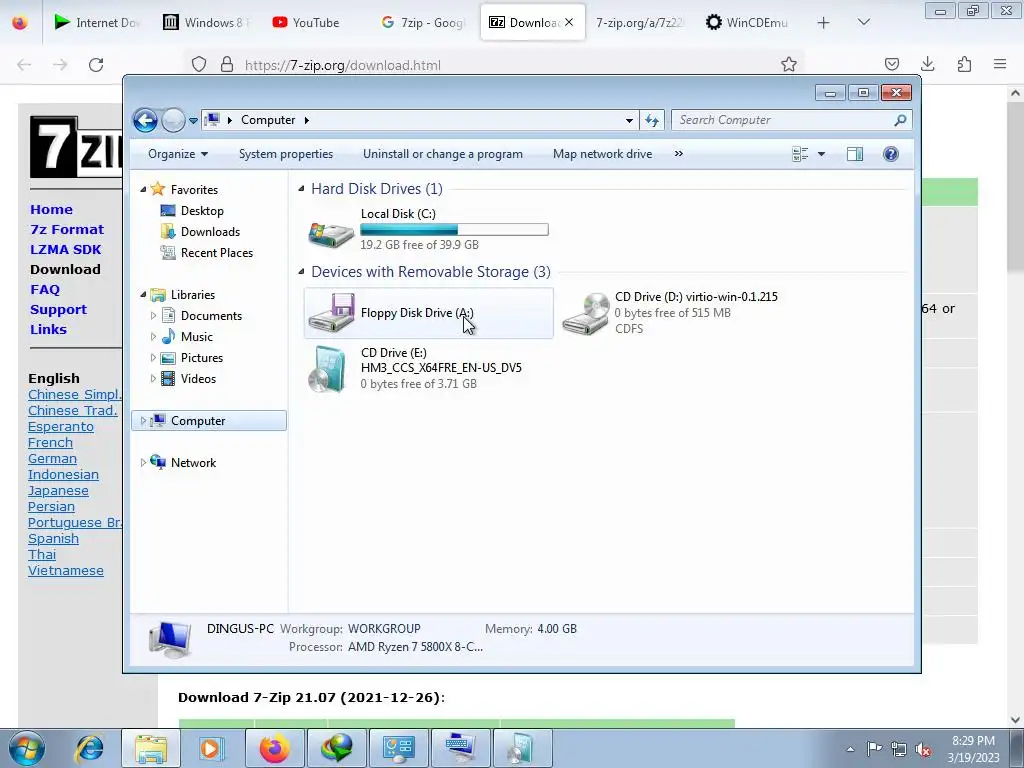Image resolution: width=1024 pixels, height=768 pixels.
Task: Collapse the Libraries tree group
Action: (143, 295)
